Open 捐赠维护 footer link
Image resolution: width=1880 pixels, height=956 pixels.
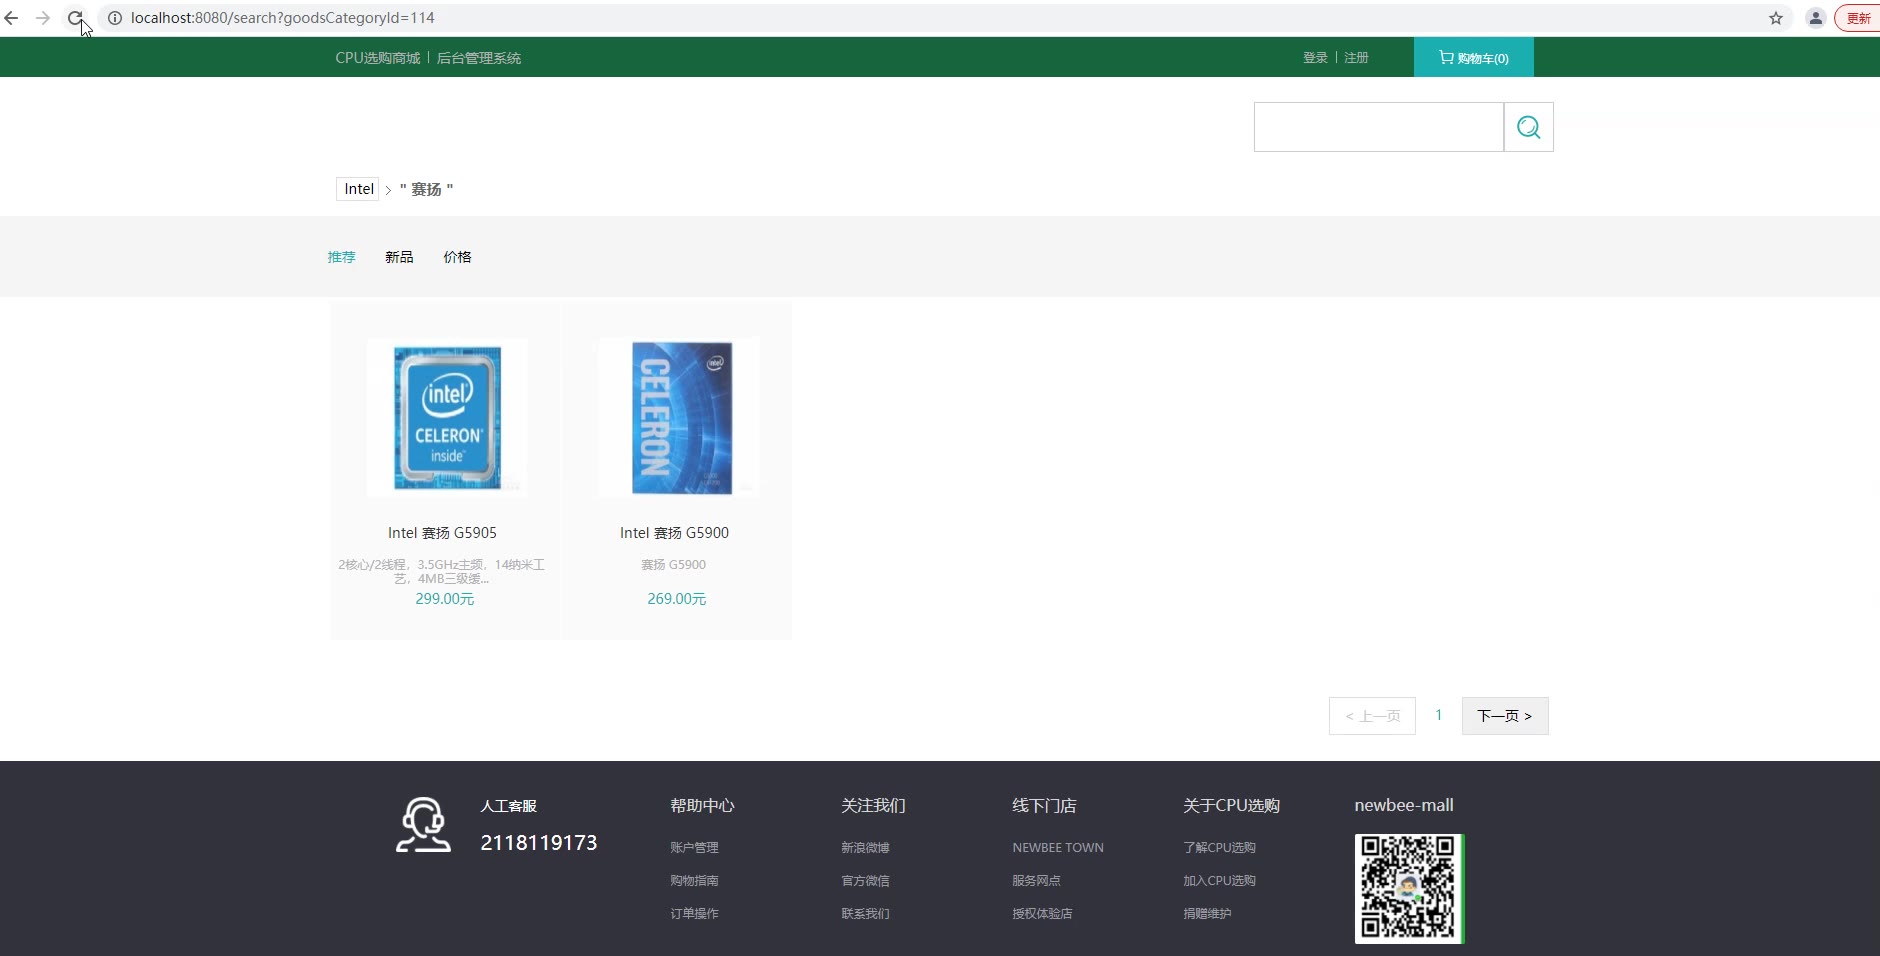[1207, 913]
